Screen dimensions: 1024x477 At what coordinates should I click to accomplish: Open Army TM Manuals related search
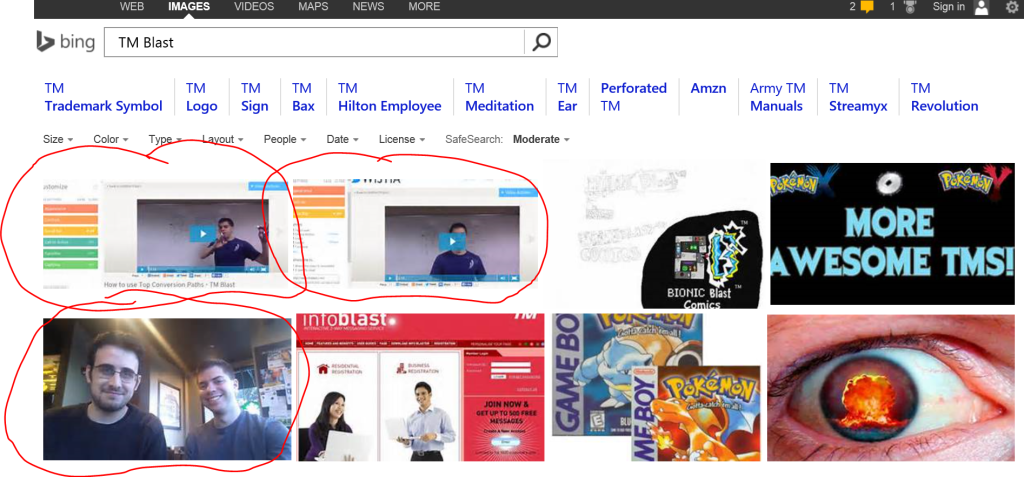pyautogui.click(x=778, y=97)
